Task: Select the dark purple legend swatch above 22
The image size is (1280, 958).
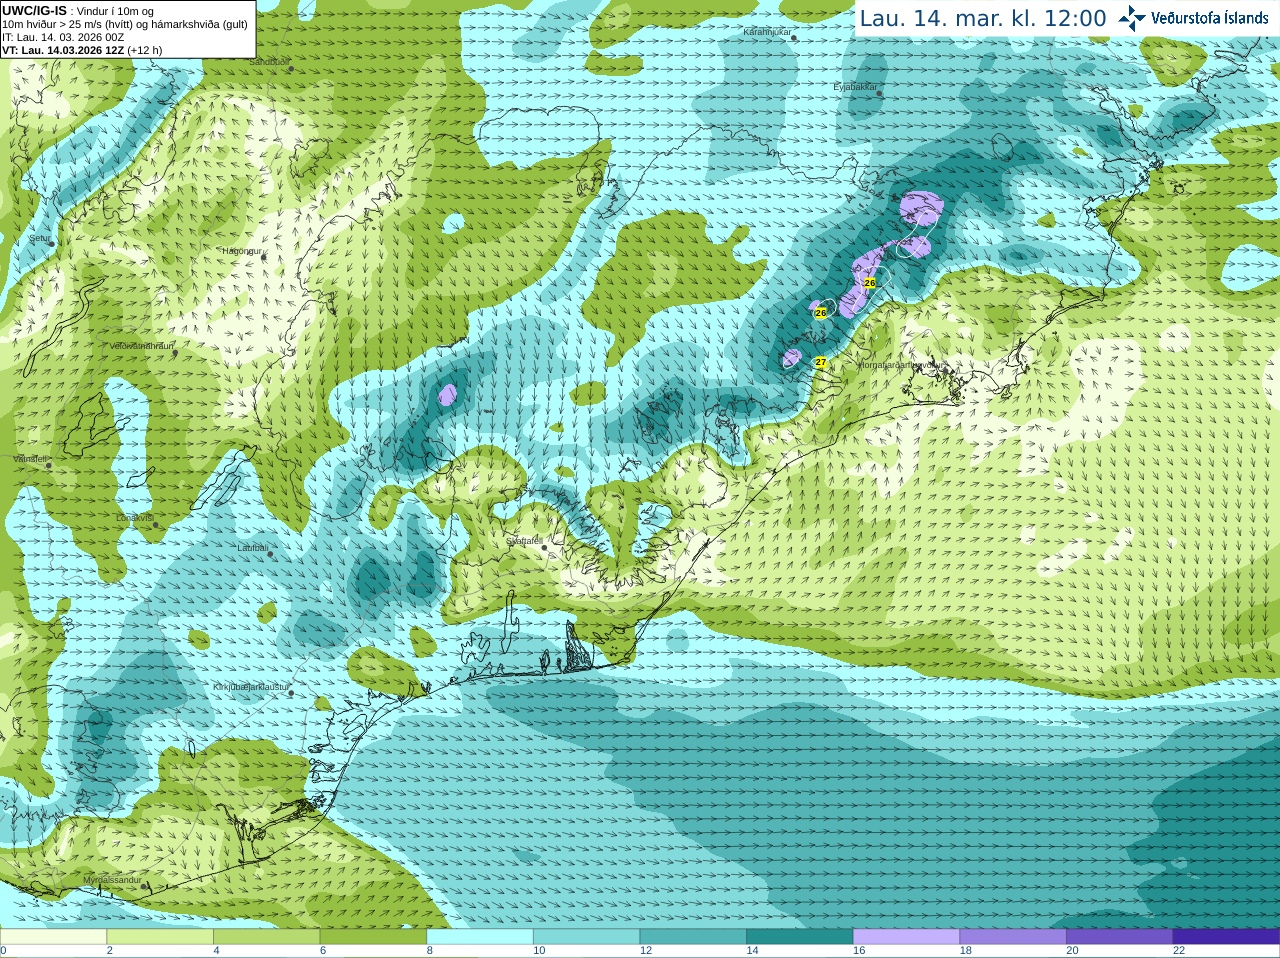Action: click(1226, 937)
